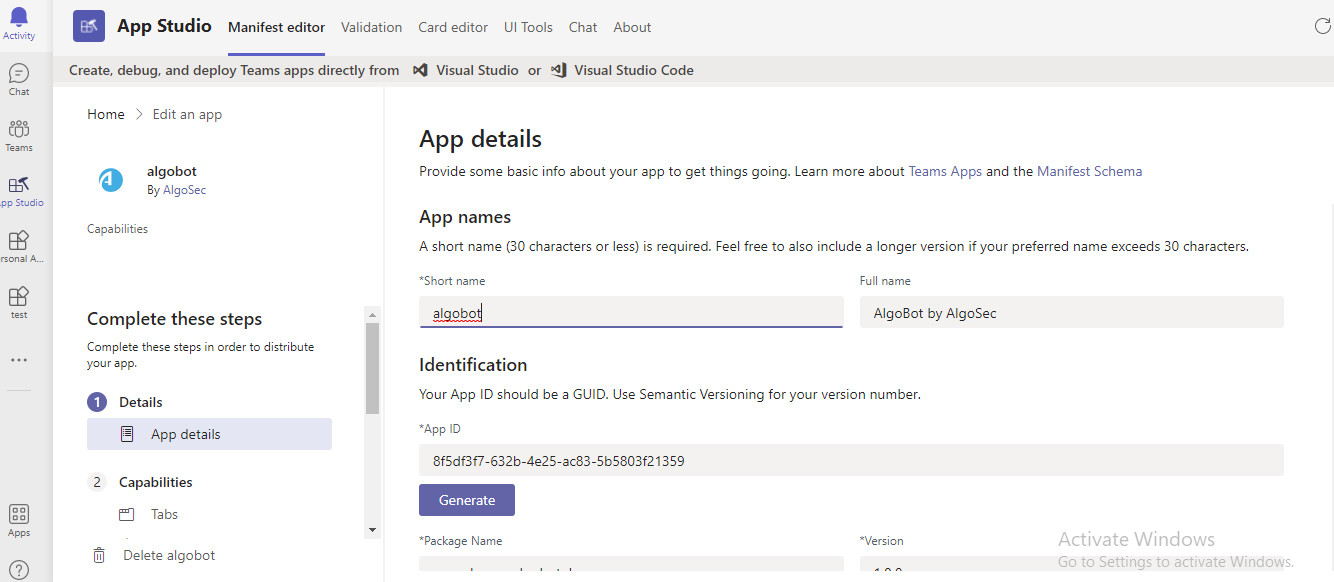Open the Chat tab in App Studio
Image resolution: width=1334 pixels, height=582 pixels.
(x=583, y=27)
